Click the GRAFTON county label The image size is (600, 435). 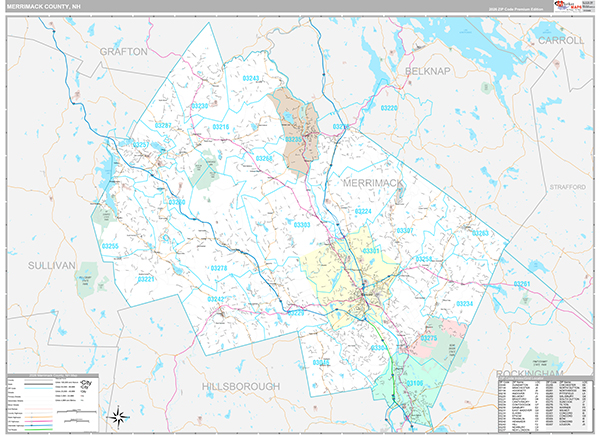(124, 52)
